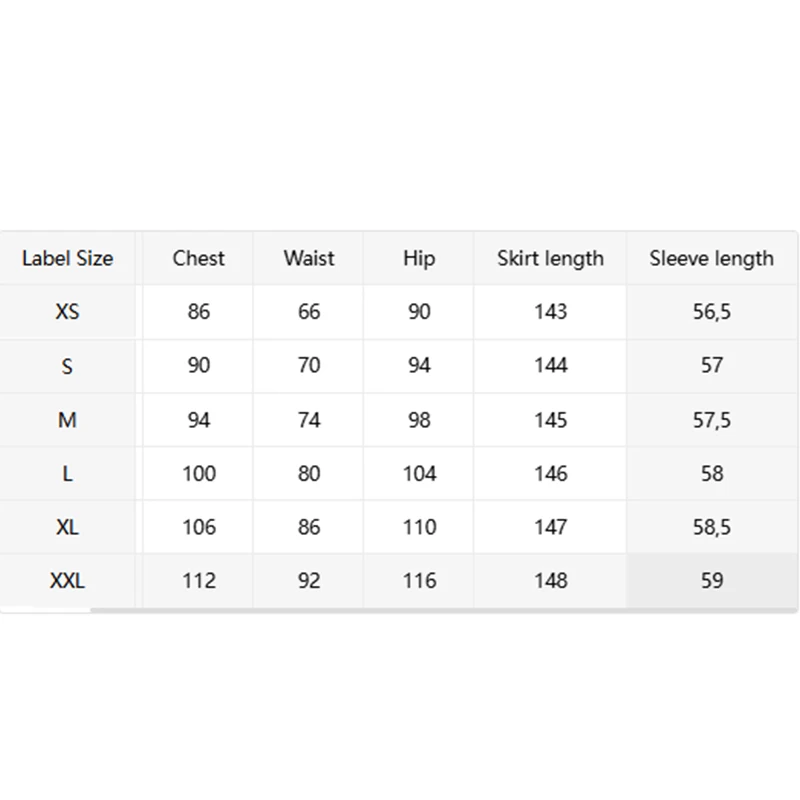The image size is (800, 800).
Task: Select the Chest column header
Action: coord(198,258)
